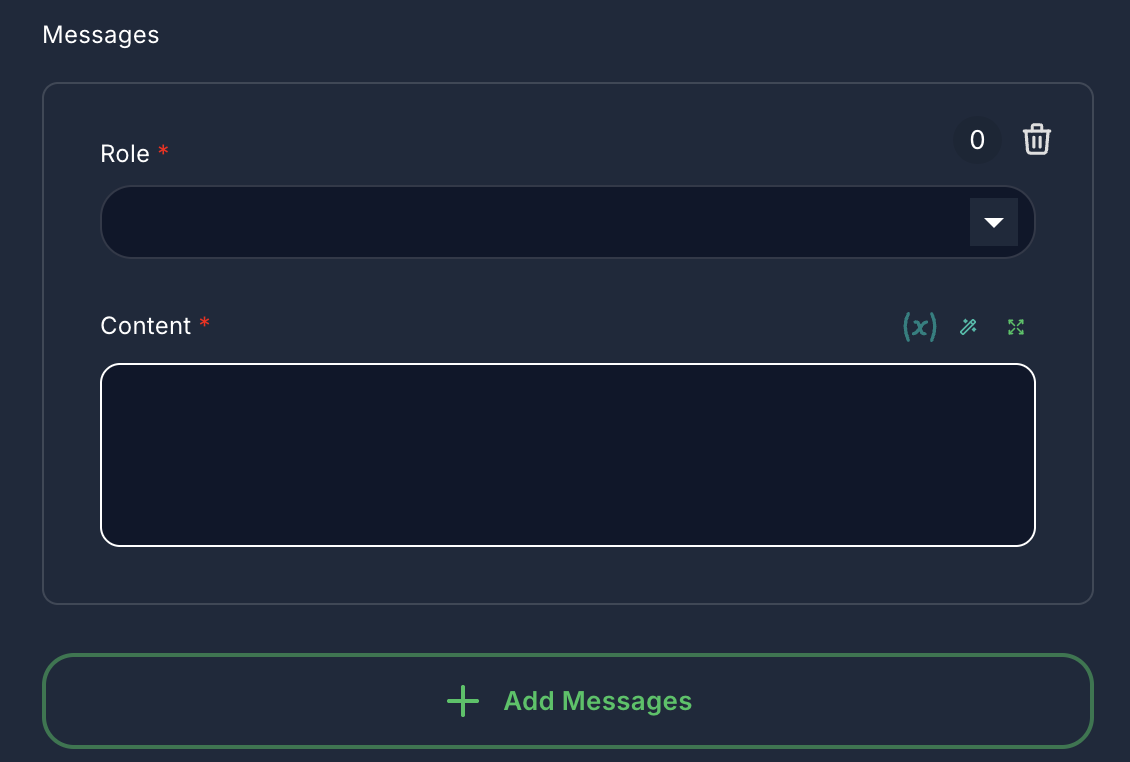This screenshot has height=762, width=1130.
Task: Click the 0 index badge
Action: [976, 139]
